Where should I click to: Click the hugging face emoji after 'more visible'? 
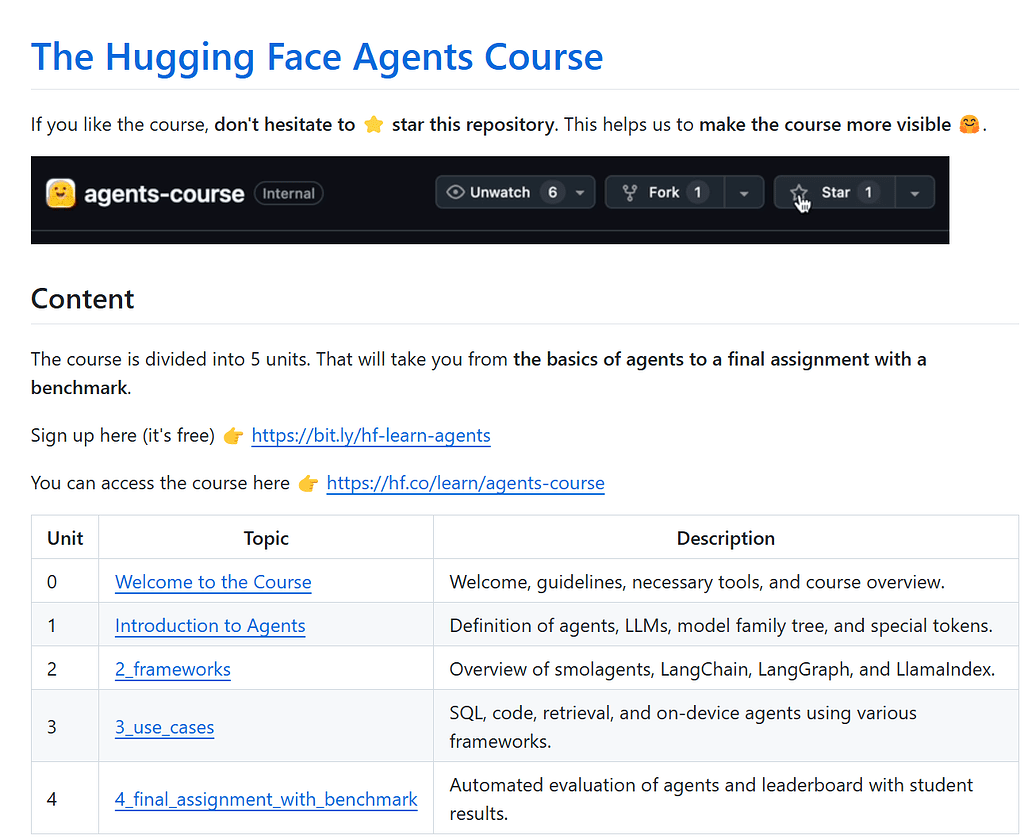[x=969, y=124]
